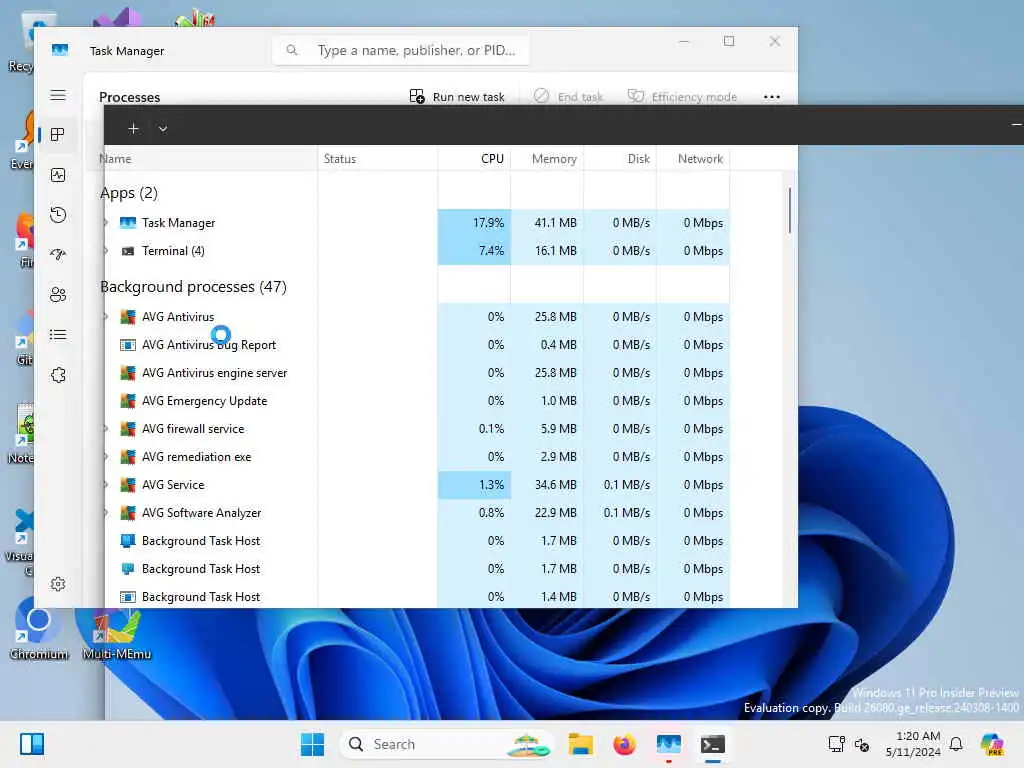
Task: Open Firefox from the taskbar
Action: [x=624, y=744]
